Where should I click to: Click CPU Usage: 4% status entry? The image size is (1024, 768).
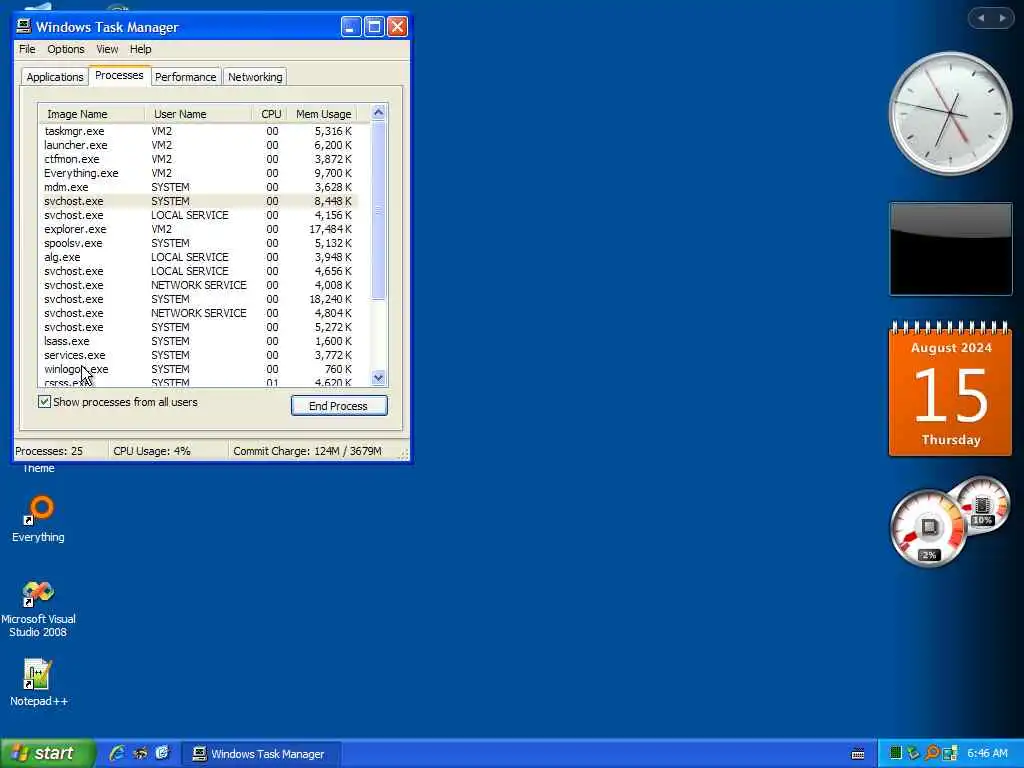click(152, 451)
